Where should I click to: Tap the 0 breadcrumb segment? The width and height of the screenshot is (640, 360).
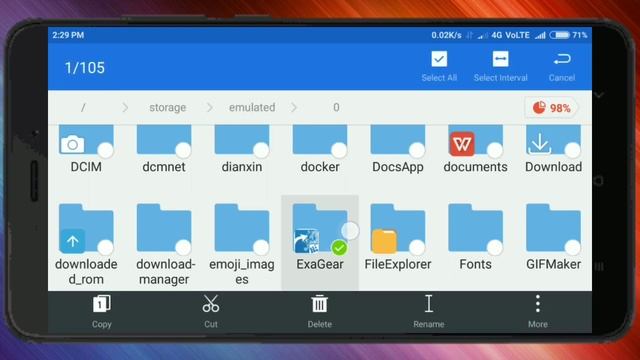pyautogui.click(x=336, y=107)
